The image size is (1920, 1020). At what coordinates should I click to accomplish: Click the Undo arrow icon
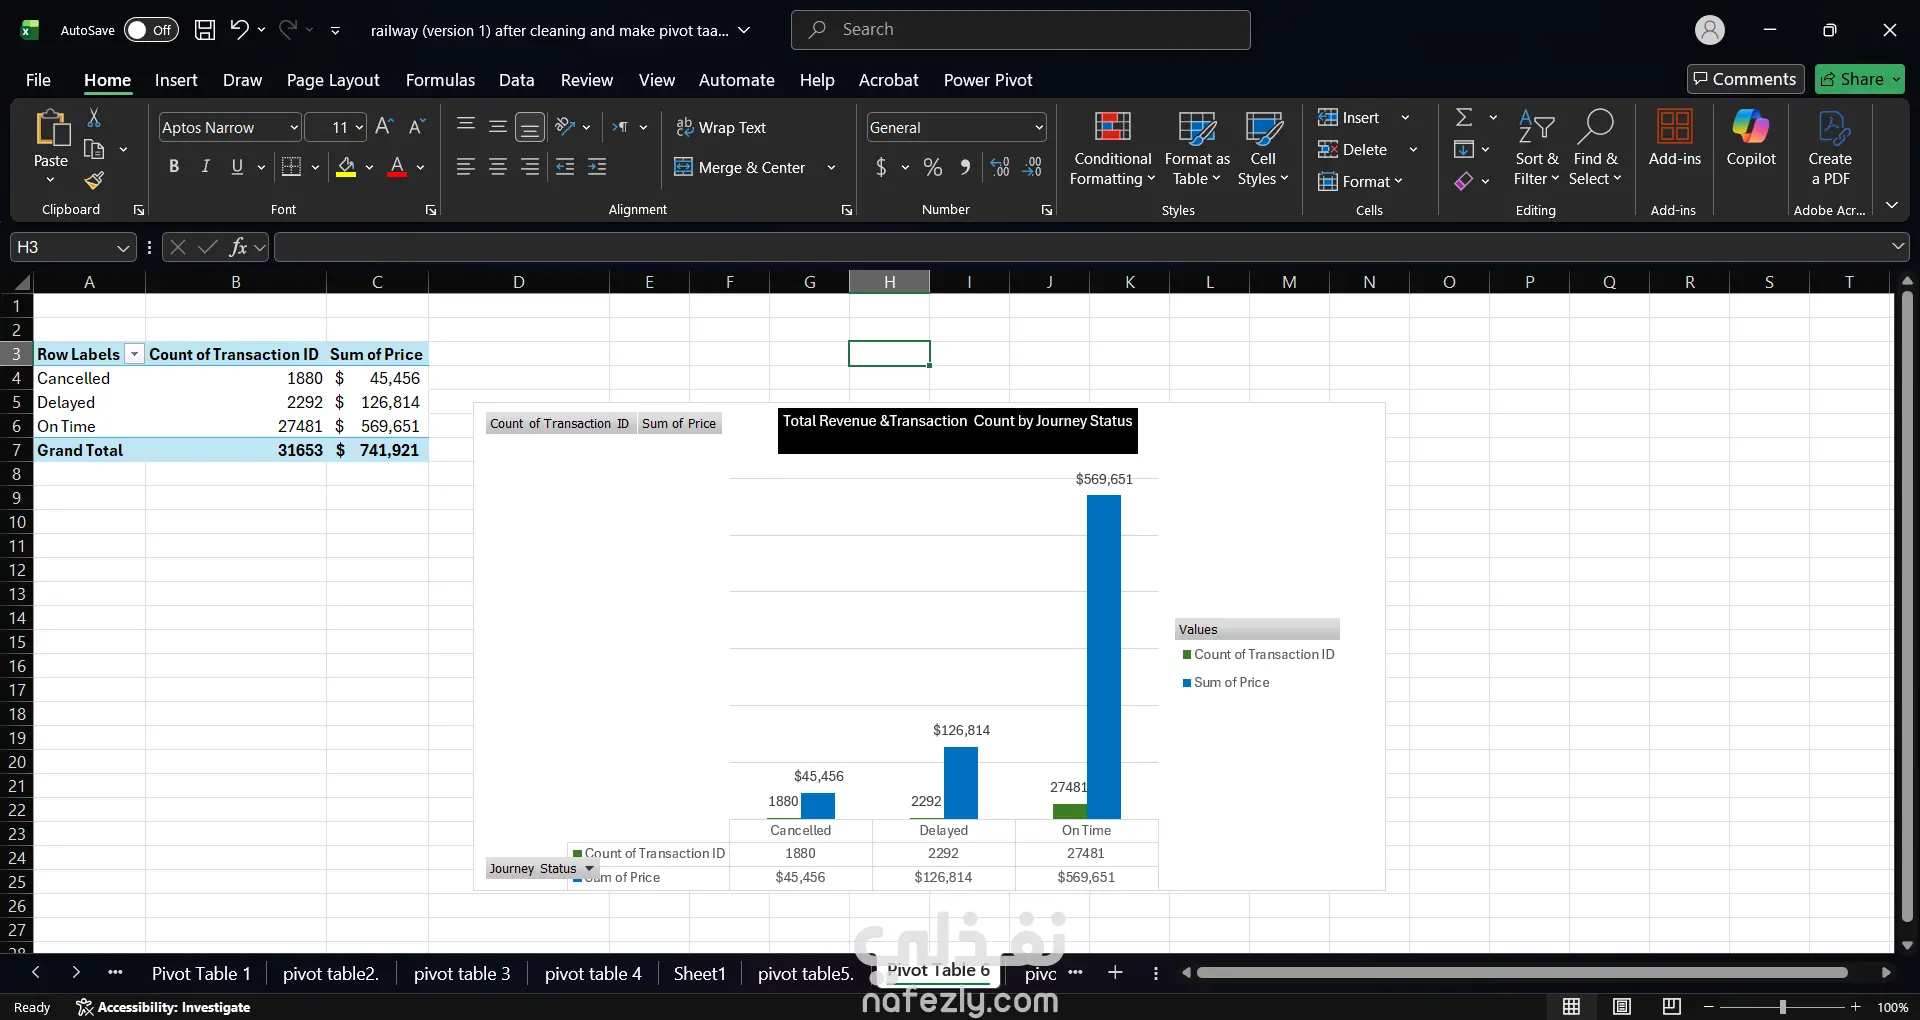coord(239,30)
